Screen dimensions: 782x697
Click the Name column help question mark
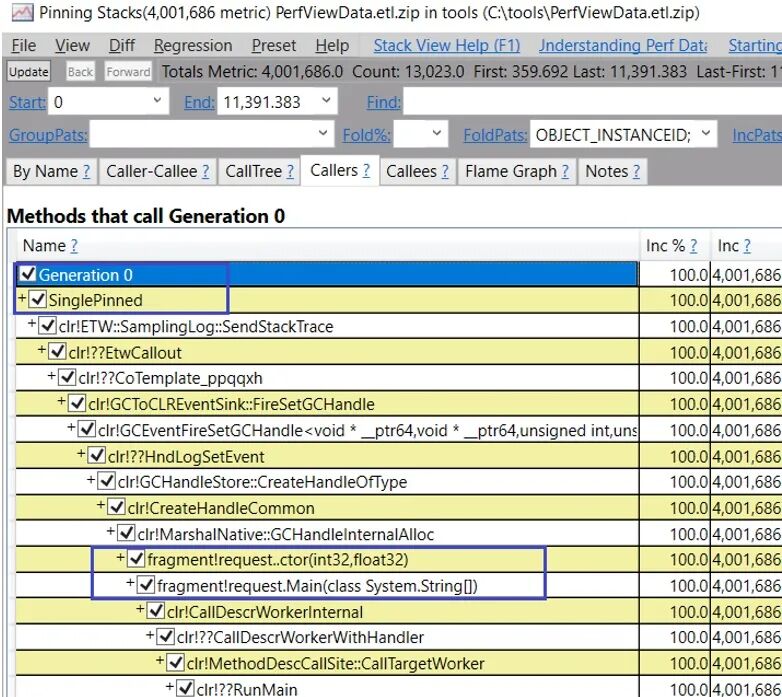click(x=74, y=246)
